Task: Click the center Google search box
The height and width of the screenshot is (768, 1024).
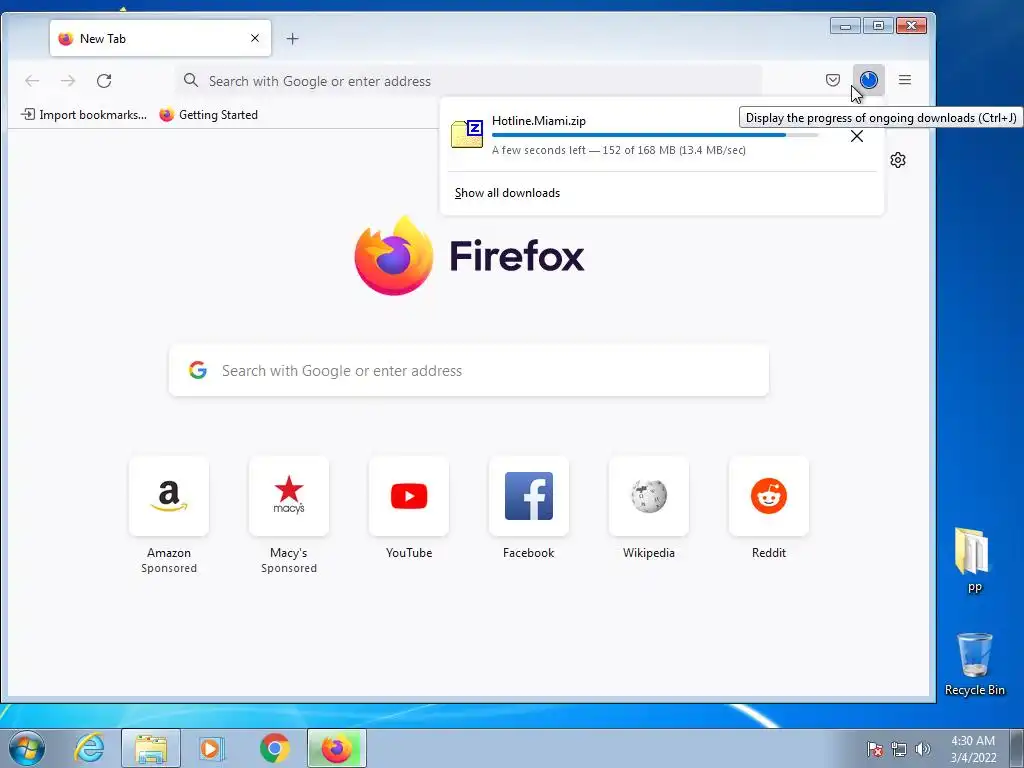Action: 468,370
